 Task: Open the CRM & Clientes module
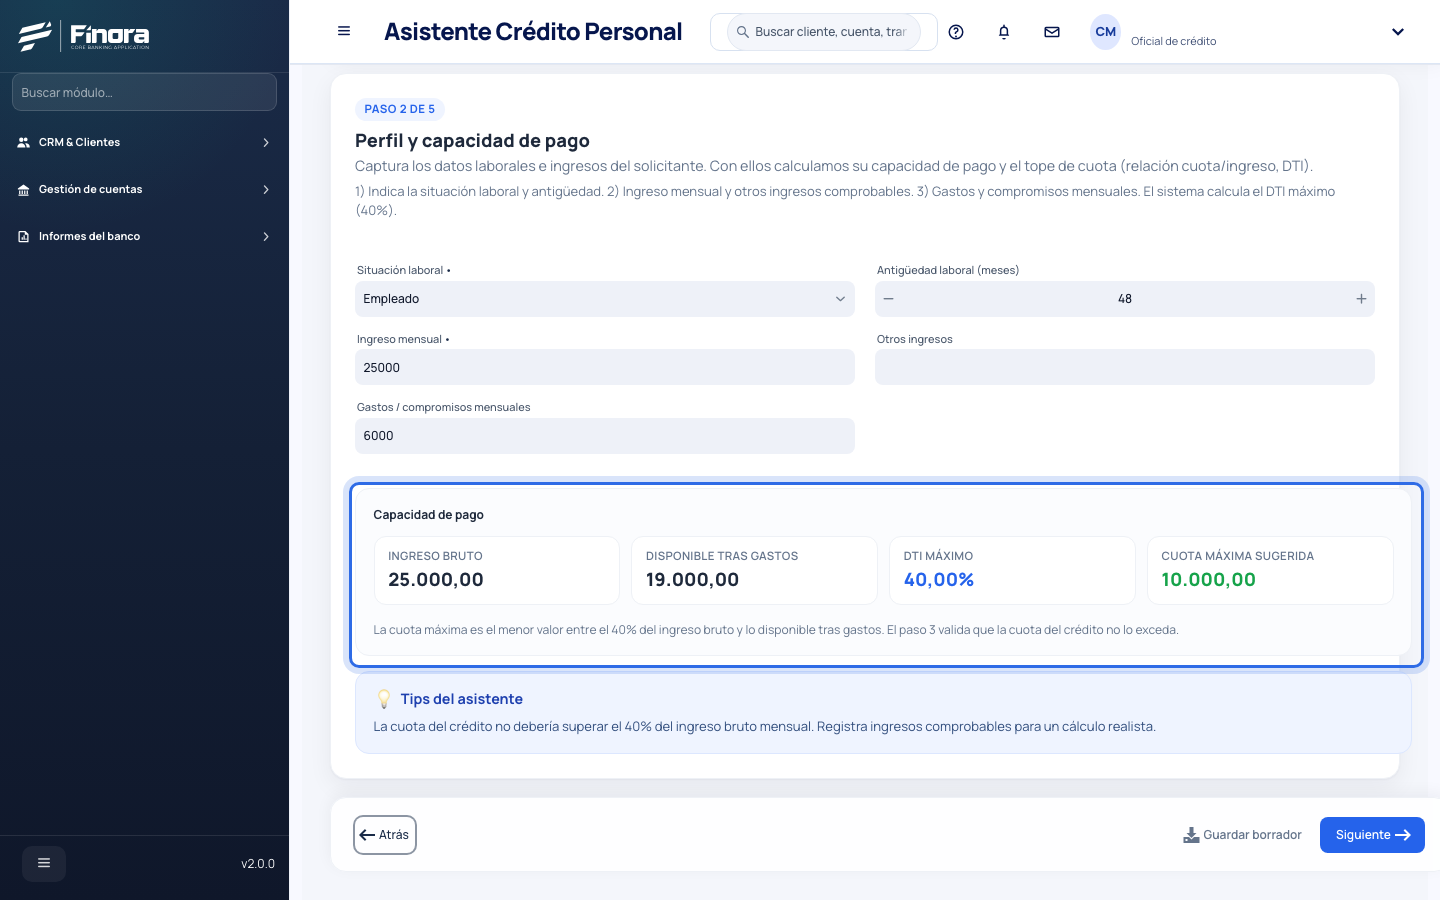pos(144,143)
